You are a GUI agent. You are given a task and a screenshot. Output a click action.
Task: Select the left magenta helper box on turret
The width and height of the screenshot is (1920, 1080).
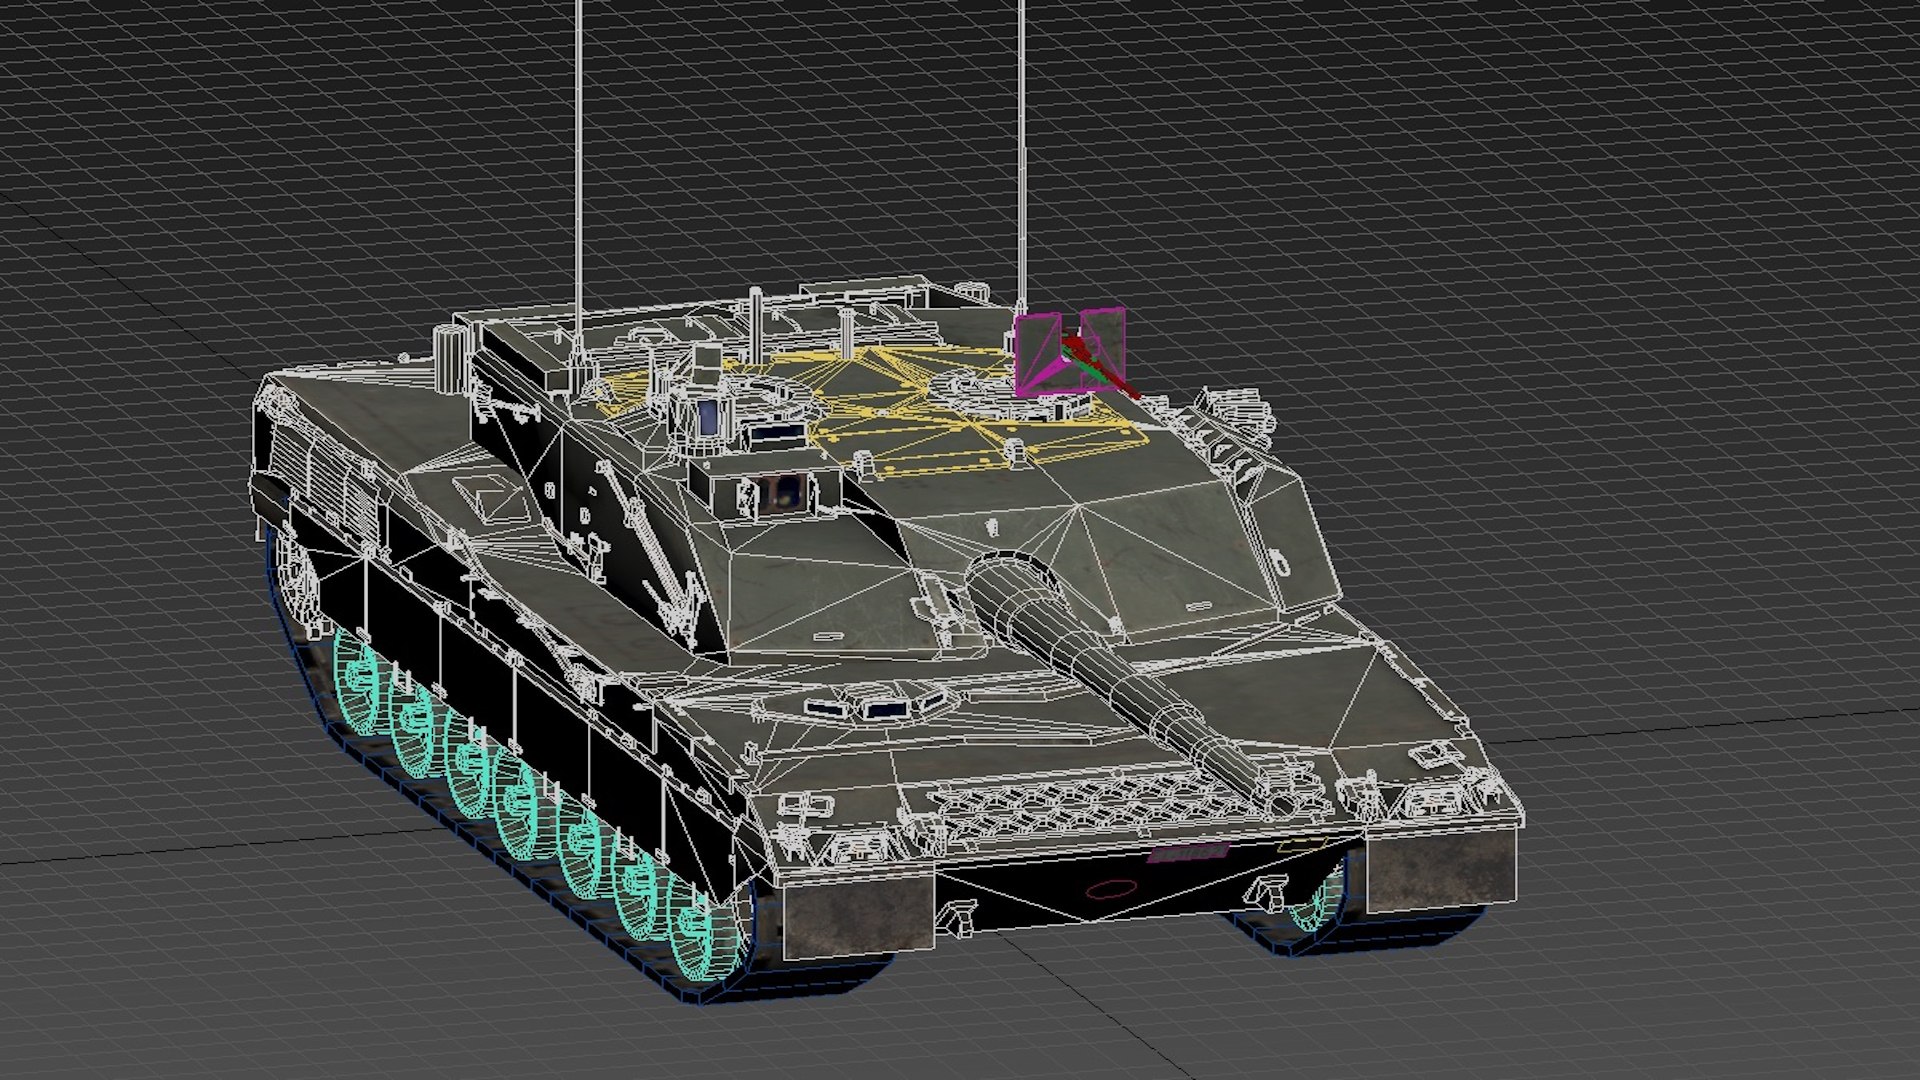click(1038, 354)
